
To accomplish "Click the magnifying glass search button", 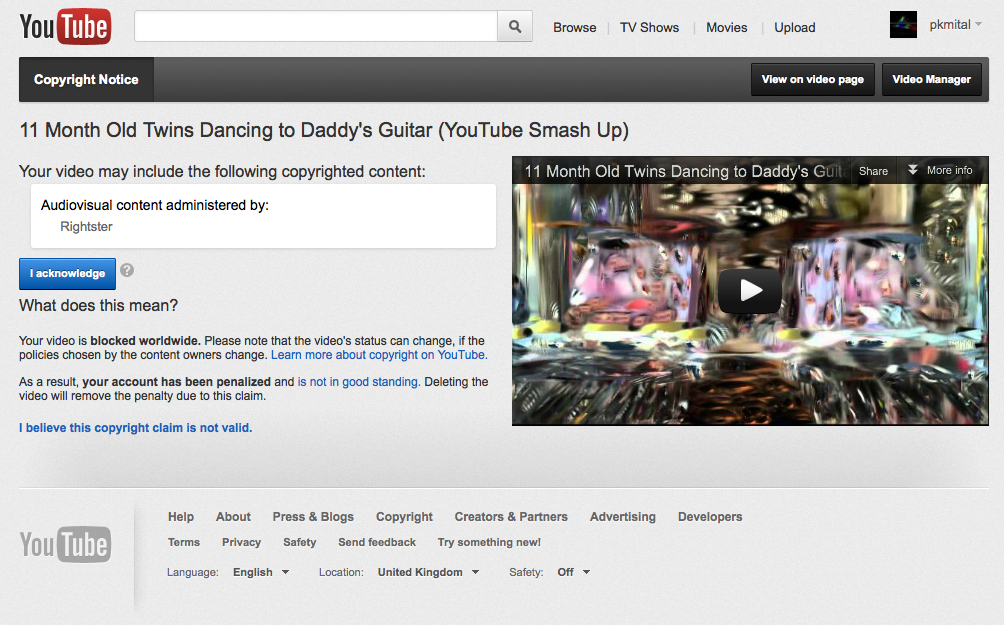I will point(514,27).
